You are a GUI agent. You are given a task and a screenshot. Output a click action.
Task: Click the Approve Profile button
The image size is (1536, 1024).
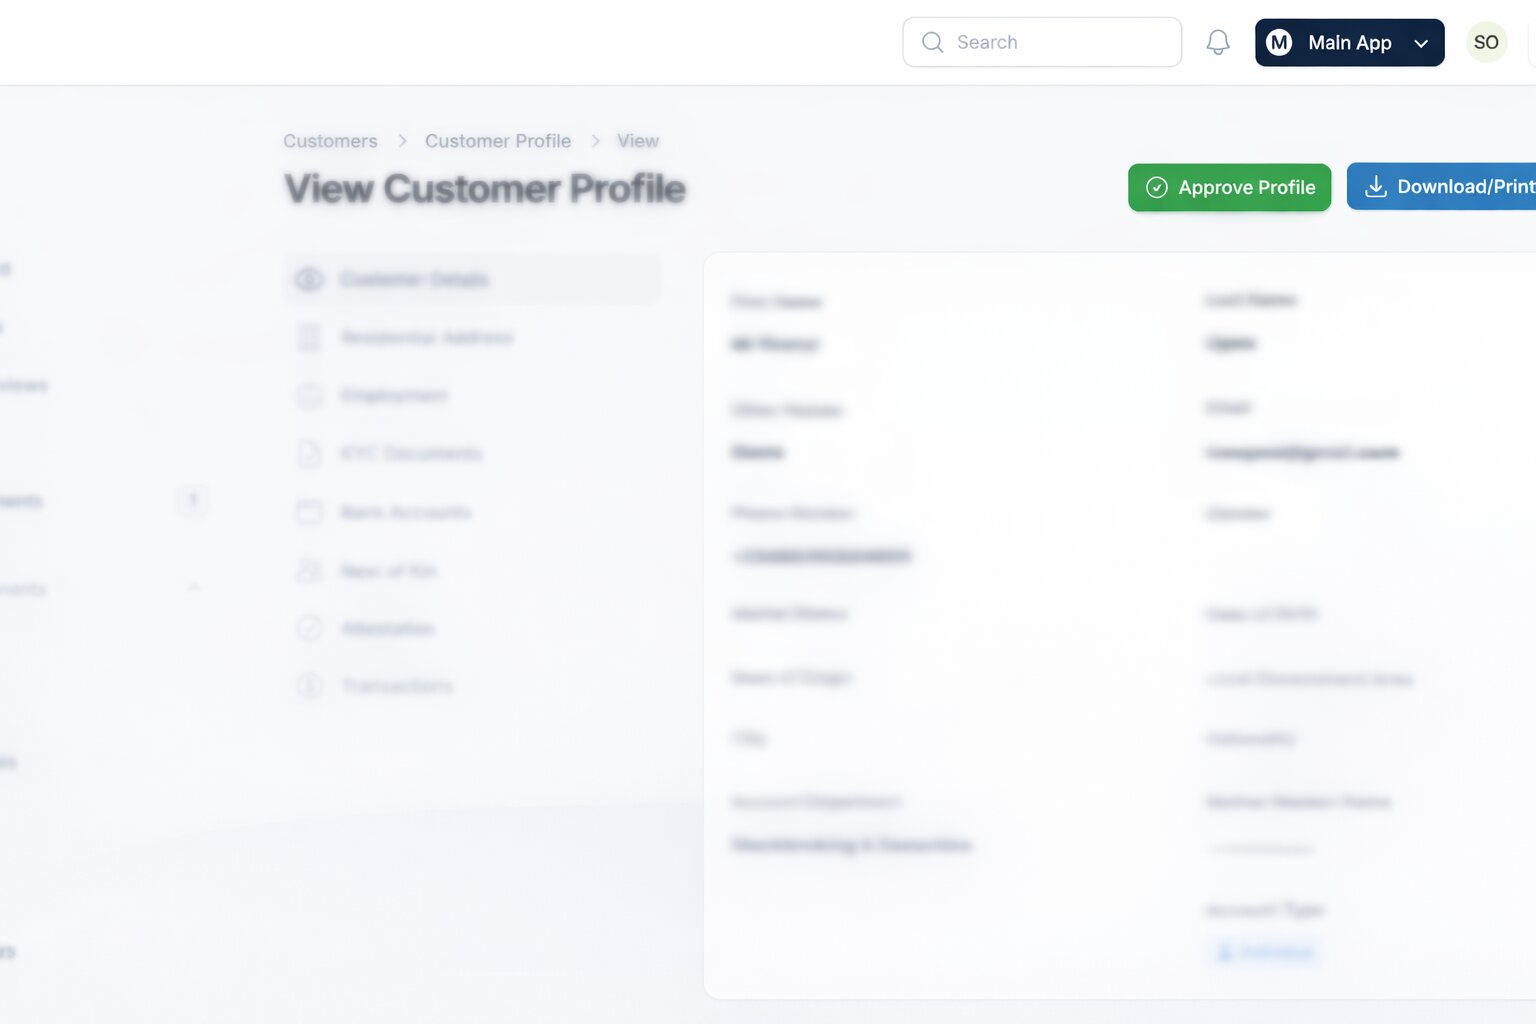click(1229, 187)
